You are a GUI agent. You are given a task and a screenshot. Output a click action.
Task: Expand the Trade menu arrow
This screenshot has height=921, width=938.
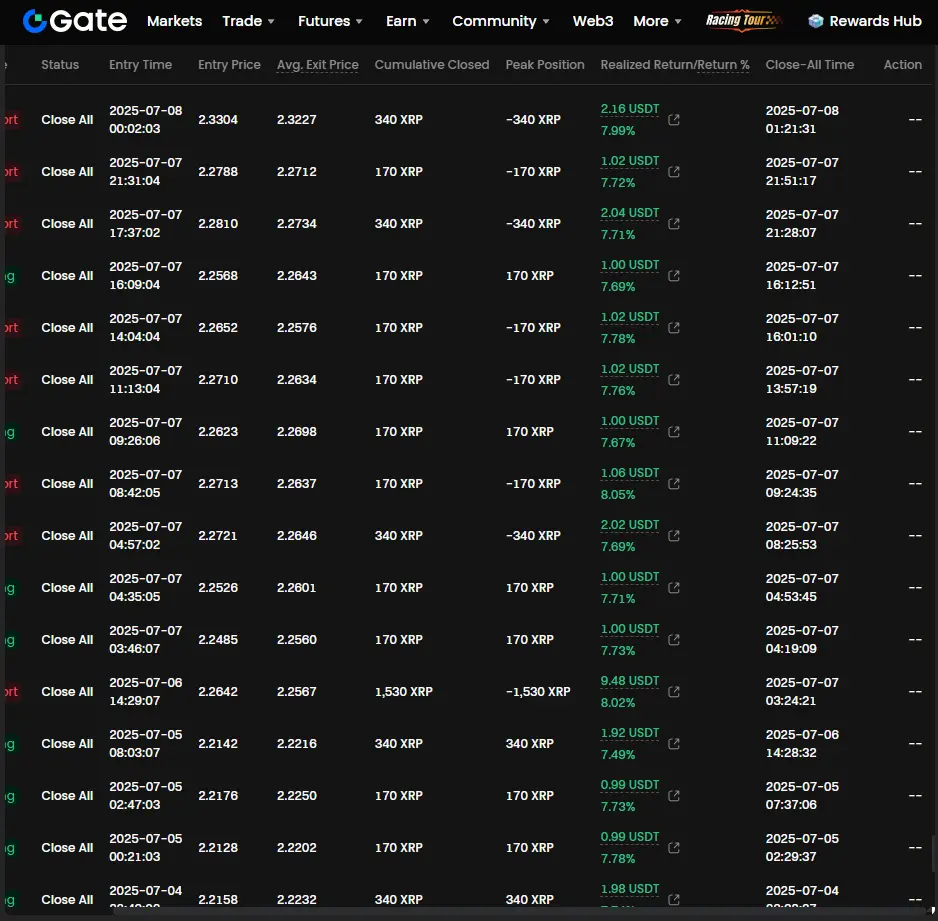[271, 22]
